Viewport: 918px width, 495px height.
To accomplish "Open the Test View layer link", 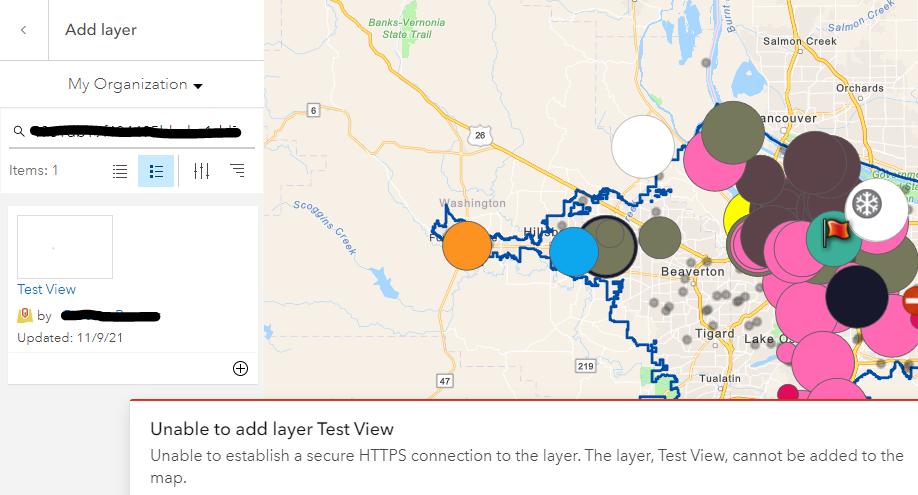I will click(47, 289).
